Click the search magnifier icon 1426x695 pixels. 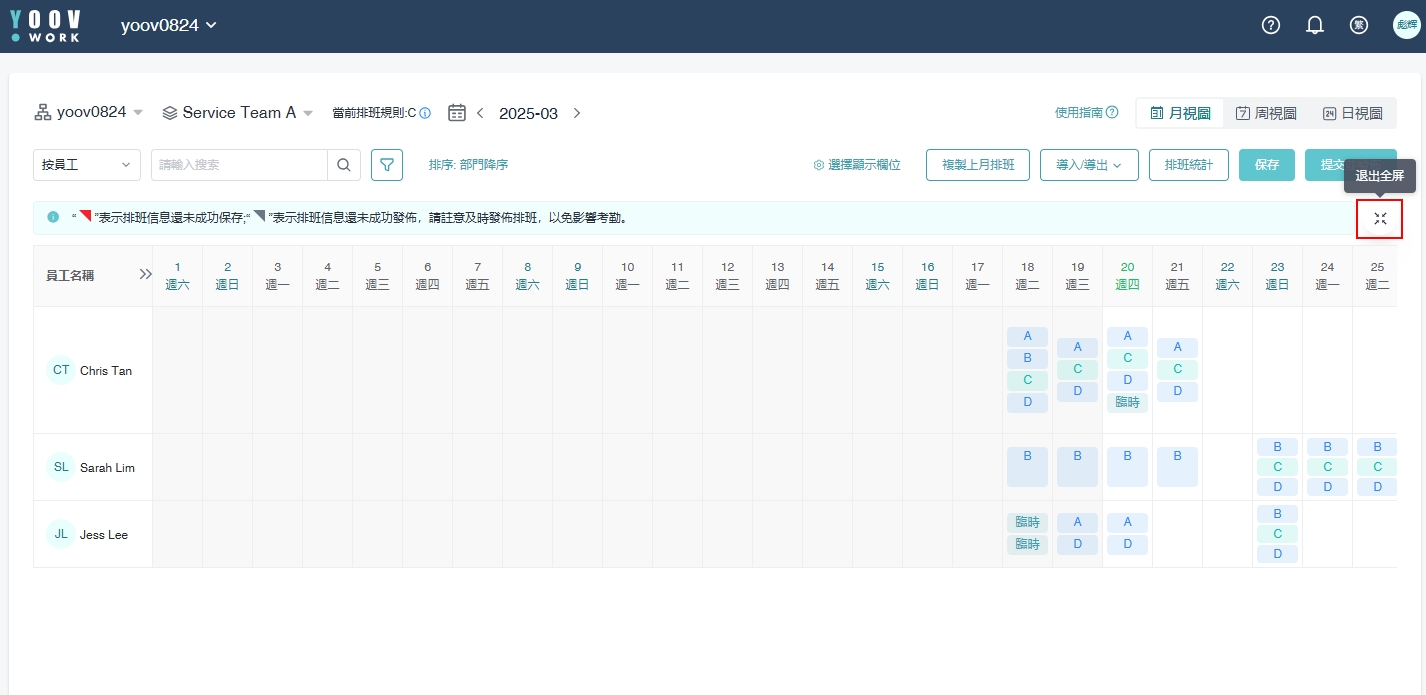[x=344, y=165]
